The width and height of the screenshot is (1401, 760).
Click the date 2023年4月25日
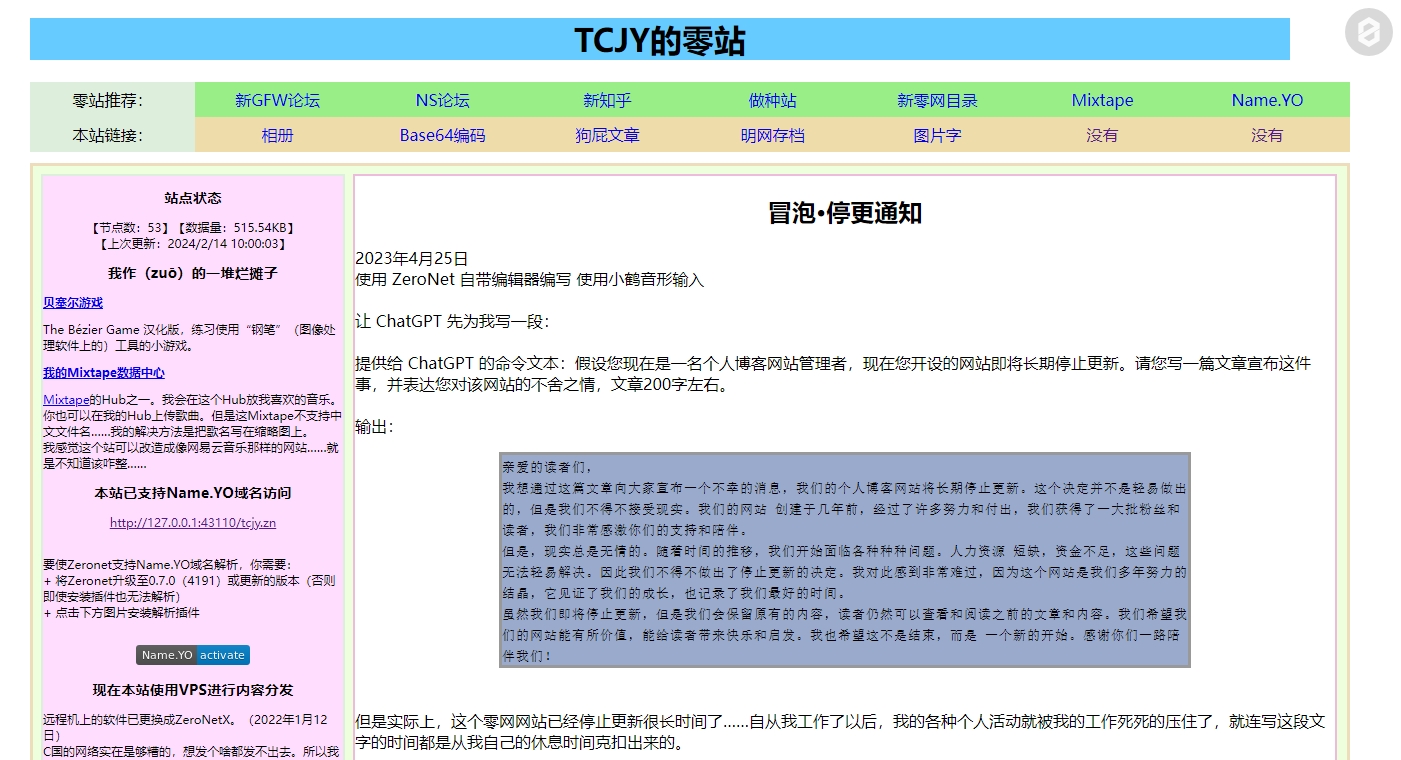click(x=412, y=258)
